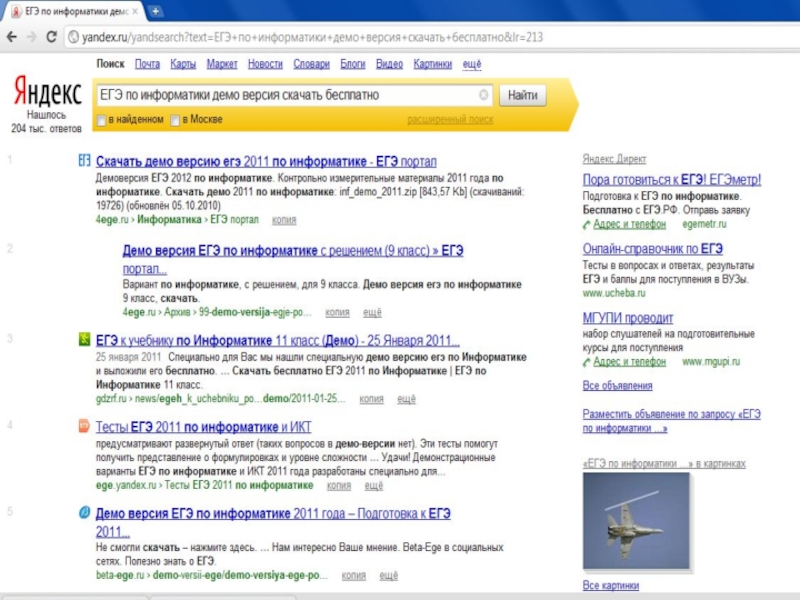Expand 'ещё' for the gdzrf.ru result

pos(407,399)
